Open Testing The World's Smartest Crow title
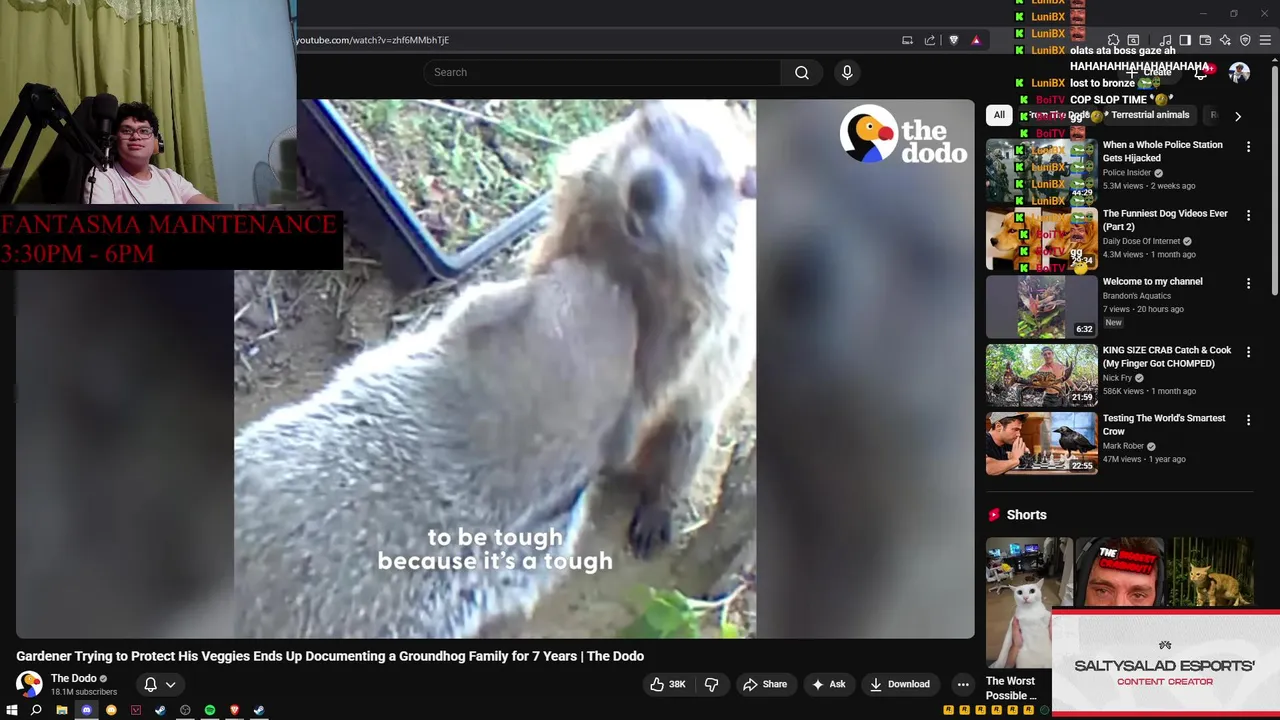Viewport: 1280px width, 720px height. click(x=1164, y=425)
